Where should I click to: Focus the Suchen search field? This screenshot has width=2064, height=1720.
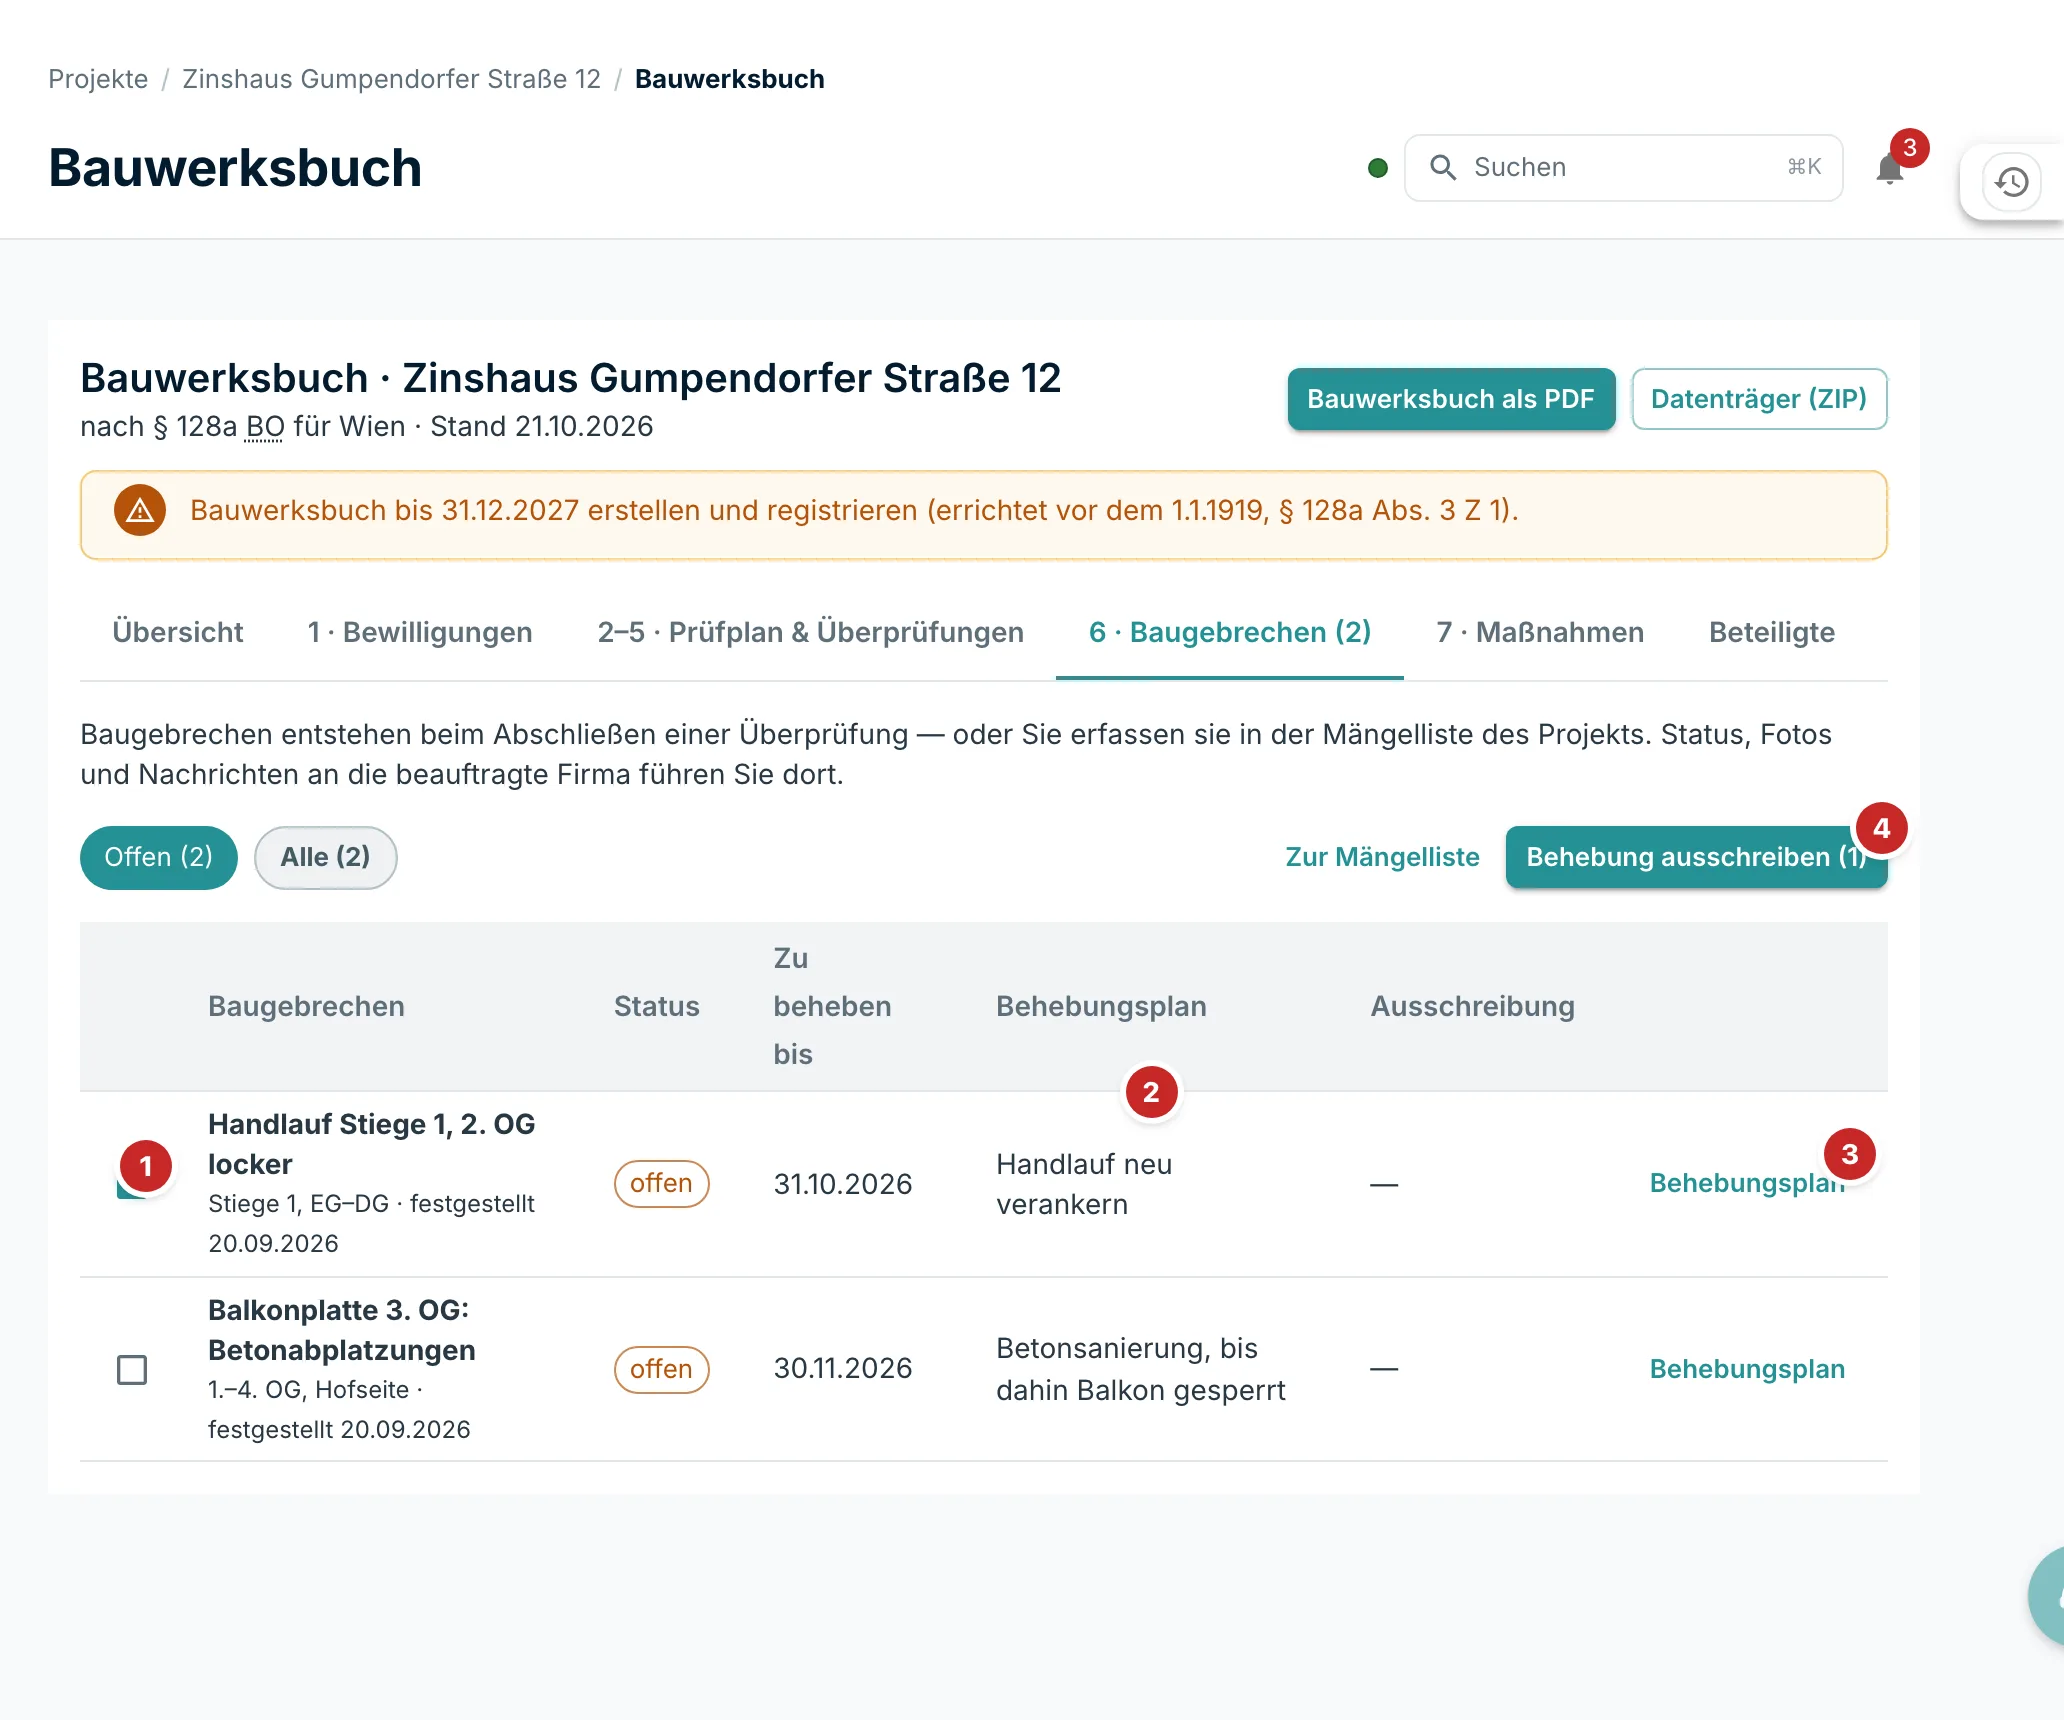pyautogui.click(x=1623, y=168)
